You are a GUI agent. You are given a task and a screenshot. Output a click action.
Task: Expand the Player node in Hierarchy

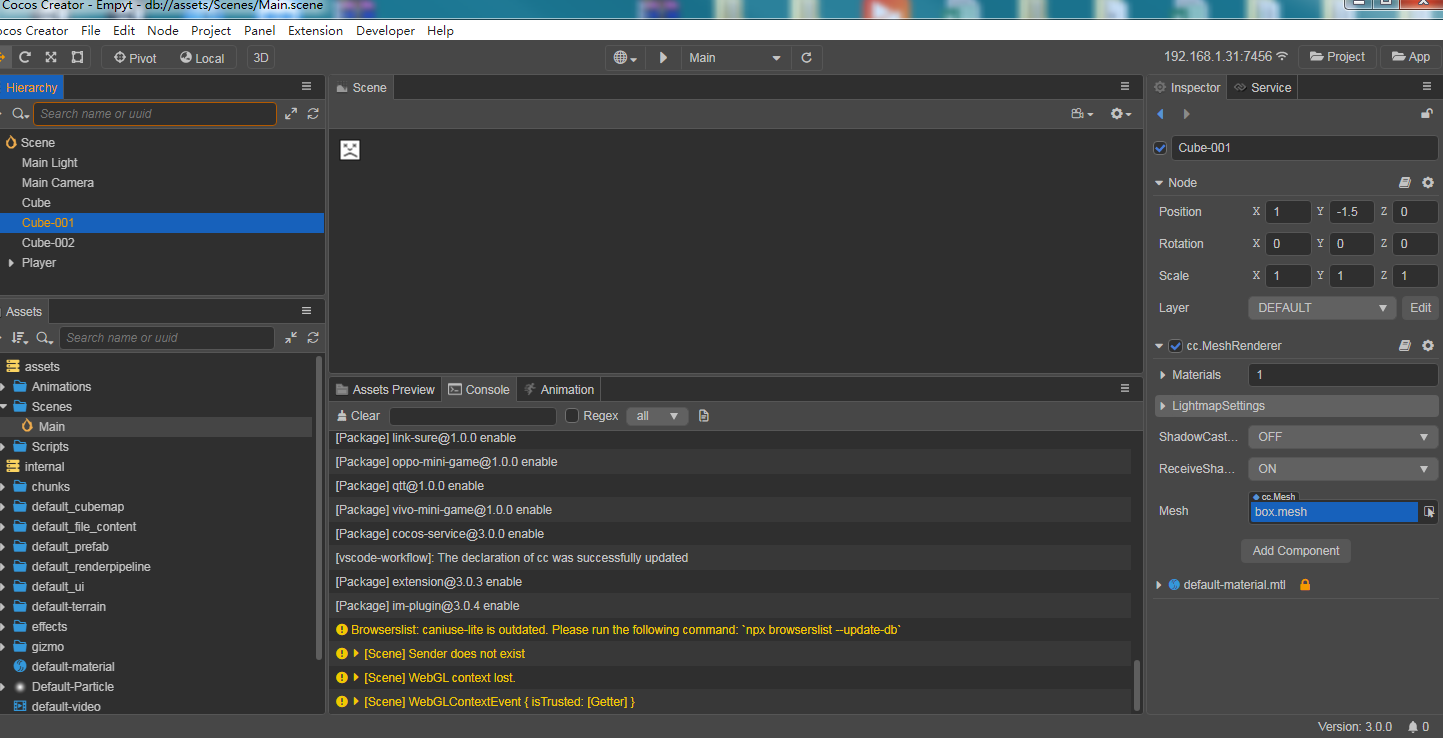[12, 263]
